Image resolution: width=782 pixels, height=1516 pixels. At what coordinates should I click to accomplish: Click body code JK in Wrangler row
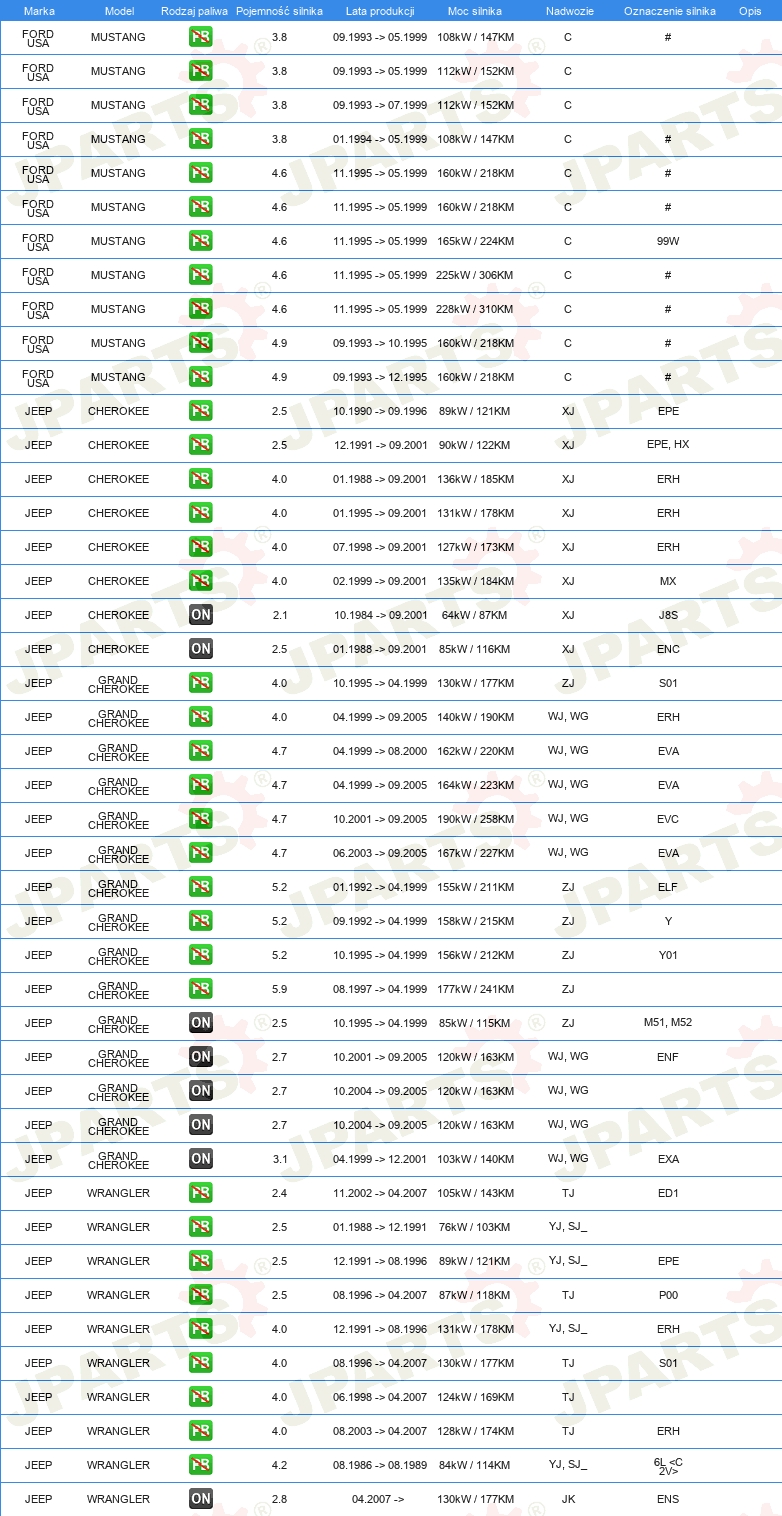(x=568, y=1499)
